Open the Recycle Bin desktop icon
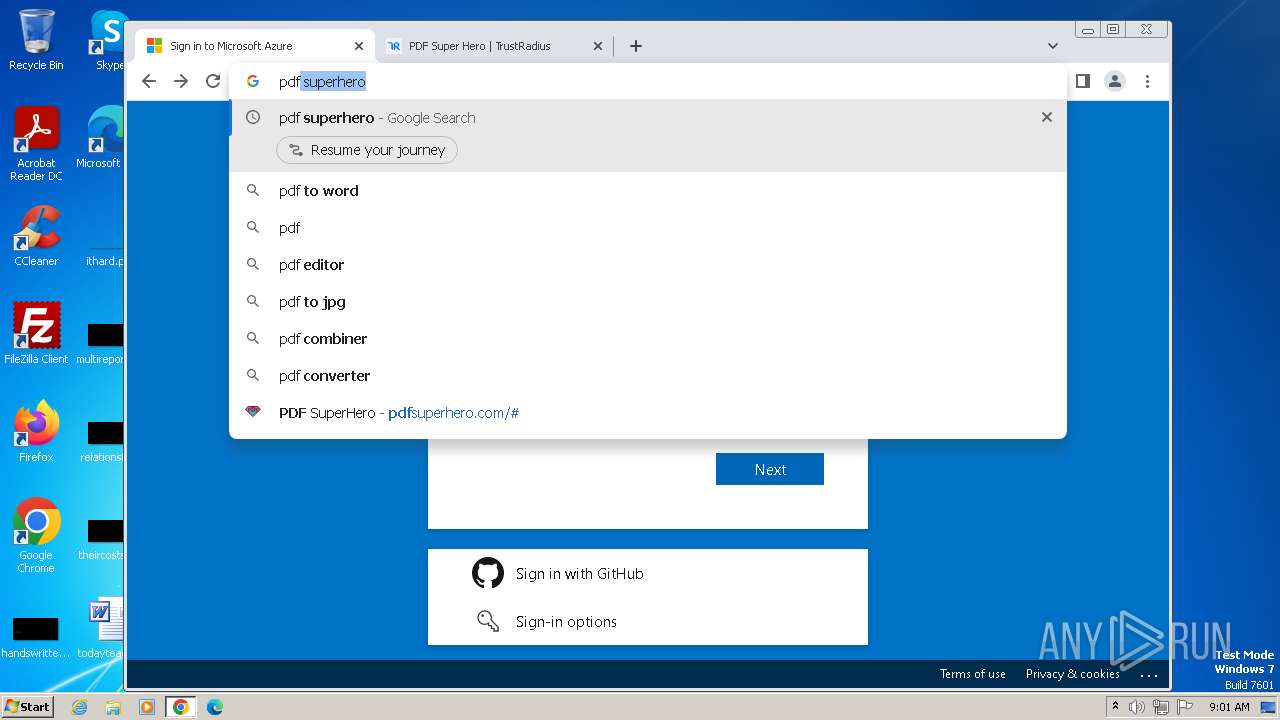 tap(36, 40)
